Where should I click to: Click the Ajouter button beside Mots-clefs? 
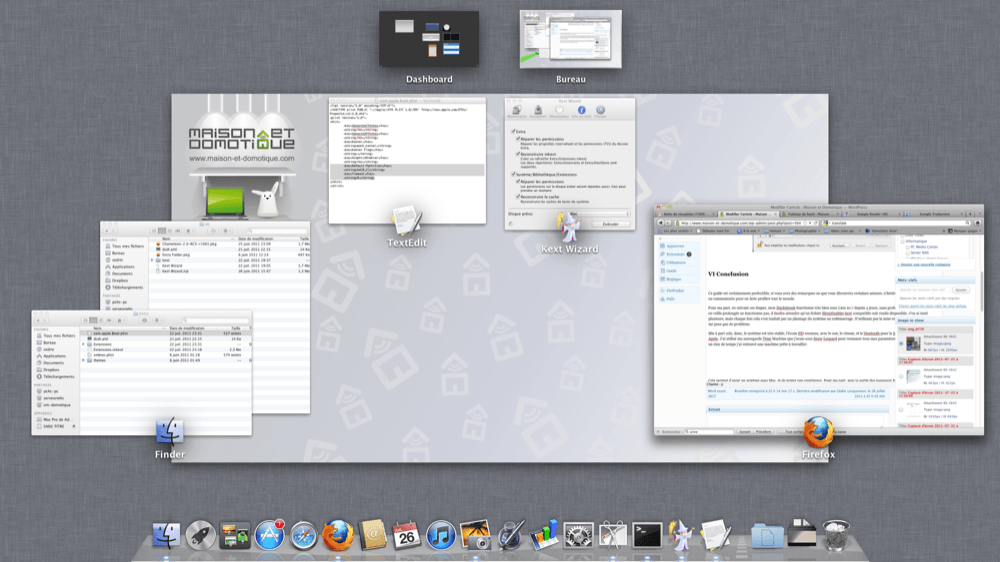(960, 290)
